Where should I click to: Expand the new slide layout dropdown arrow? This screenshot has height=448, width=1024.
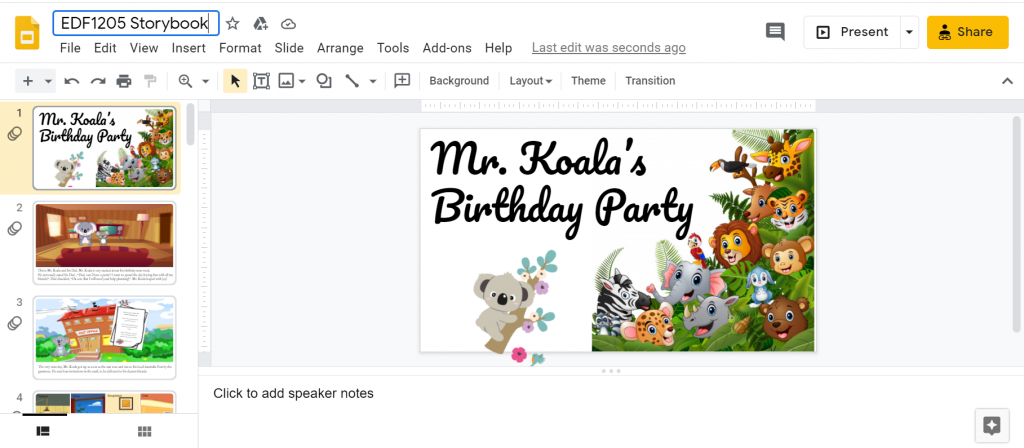tap(48, 82)
